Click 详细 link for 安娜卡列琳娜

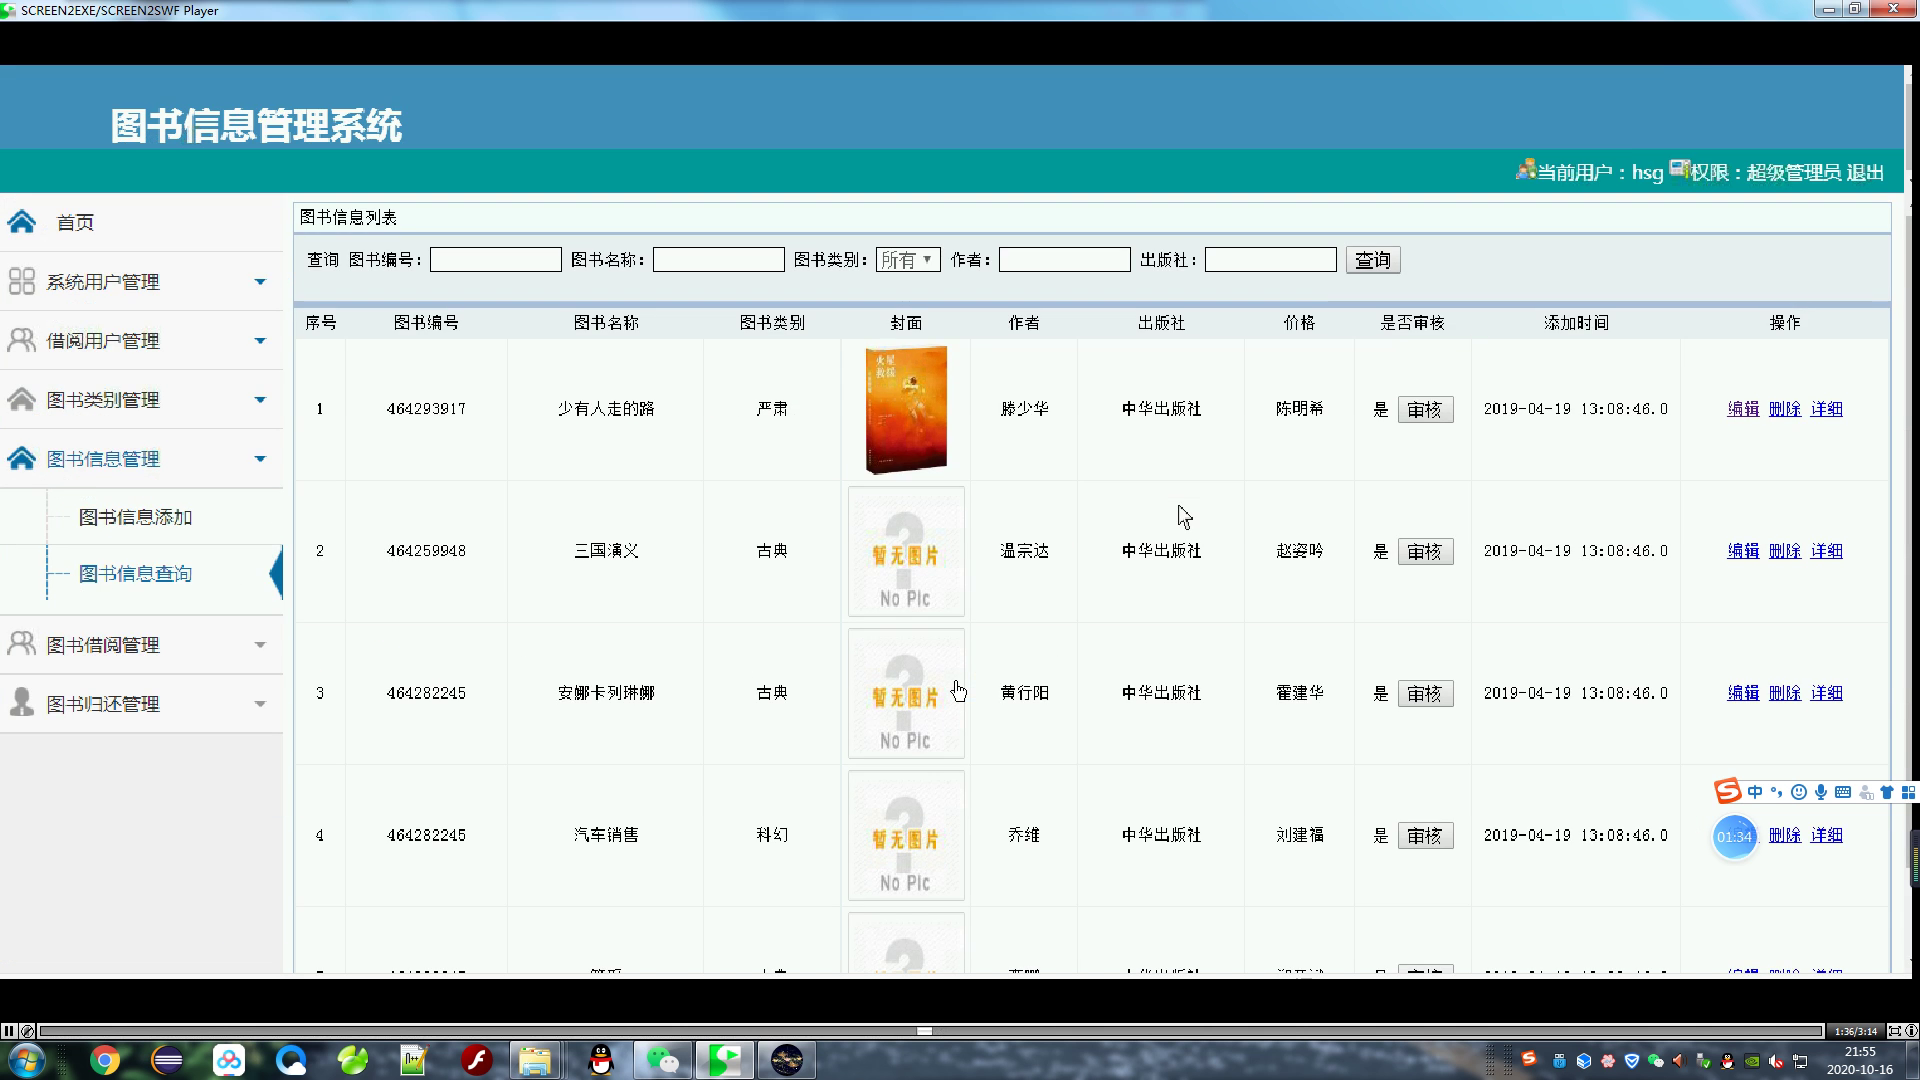pyautogui.click(x=1826, y=693)
